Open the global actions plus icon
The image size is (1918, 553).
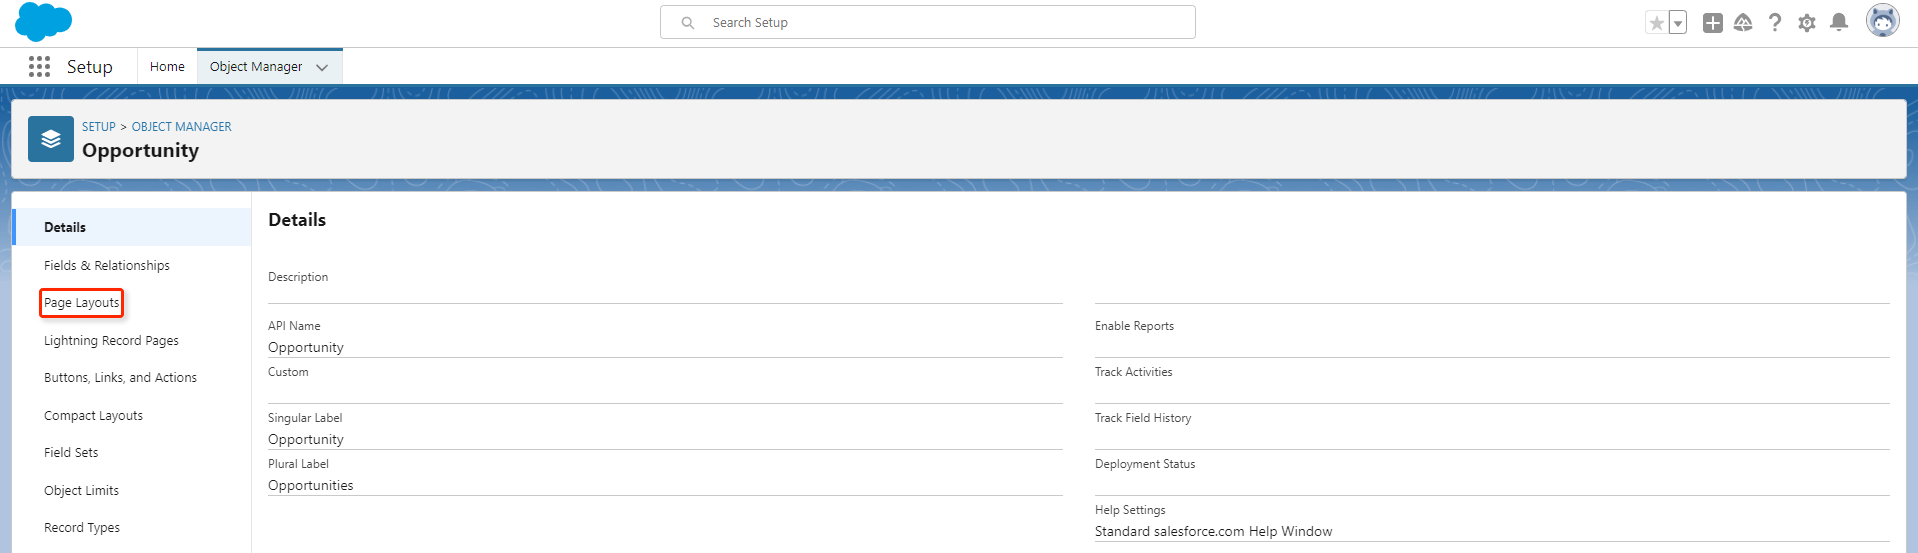tap(1713, 23)
